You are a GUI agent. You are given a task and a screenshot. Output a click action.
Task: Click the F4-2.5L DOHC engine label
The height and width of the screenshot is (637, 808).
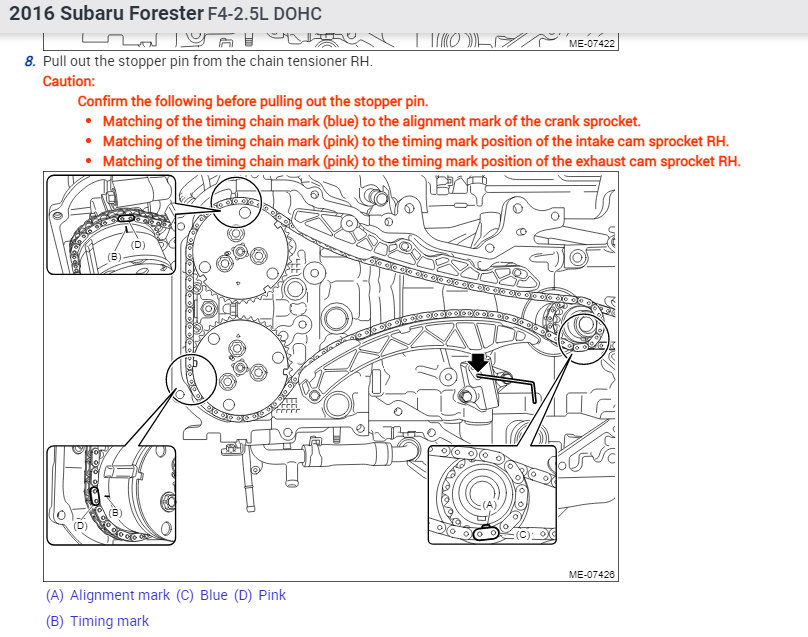tap(265, 14)
